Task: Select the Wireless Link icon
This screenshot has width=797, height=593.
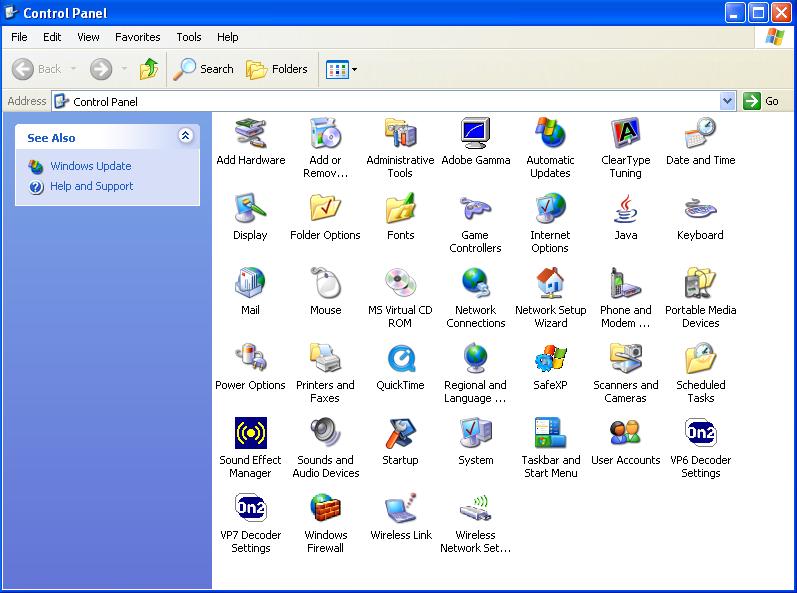Action: (401, 508)
